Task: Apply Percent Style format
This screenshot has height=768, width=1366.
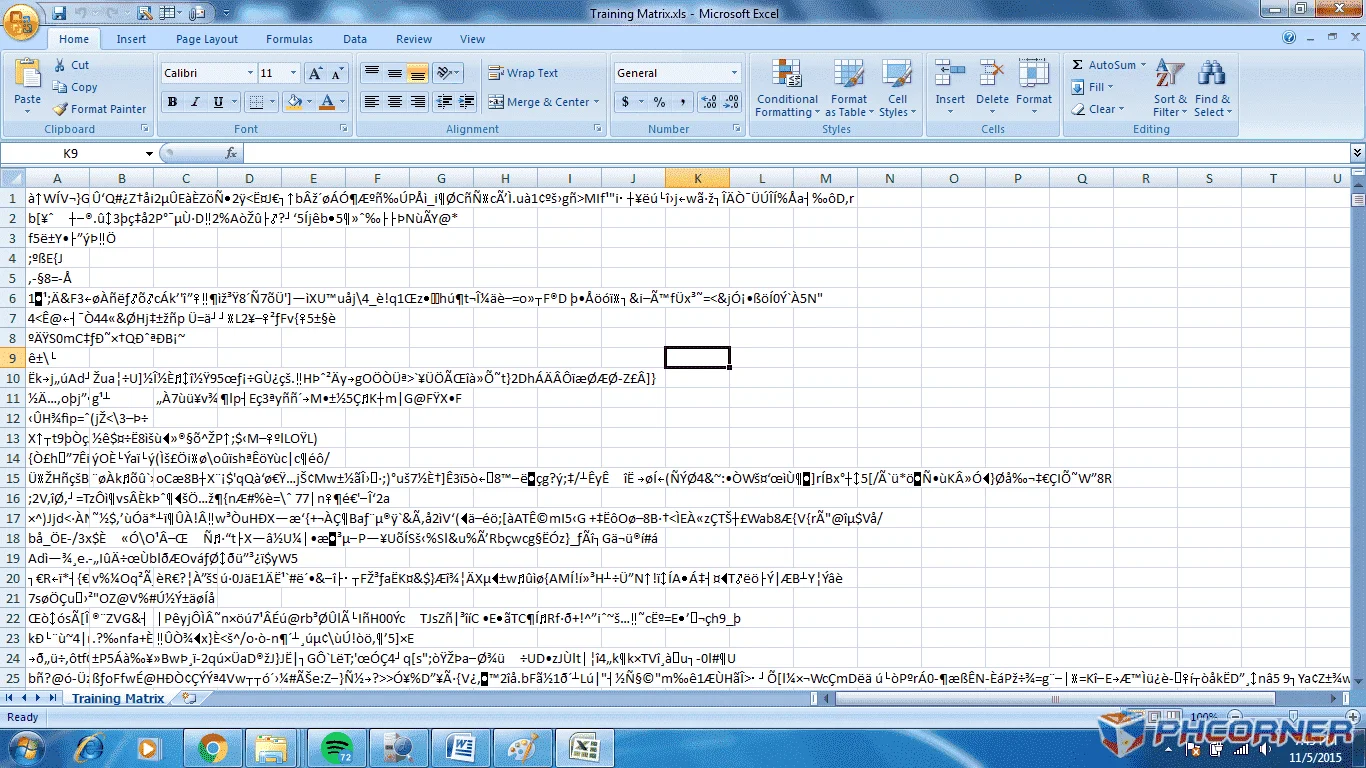Action: 659,102
